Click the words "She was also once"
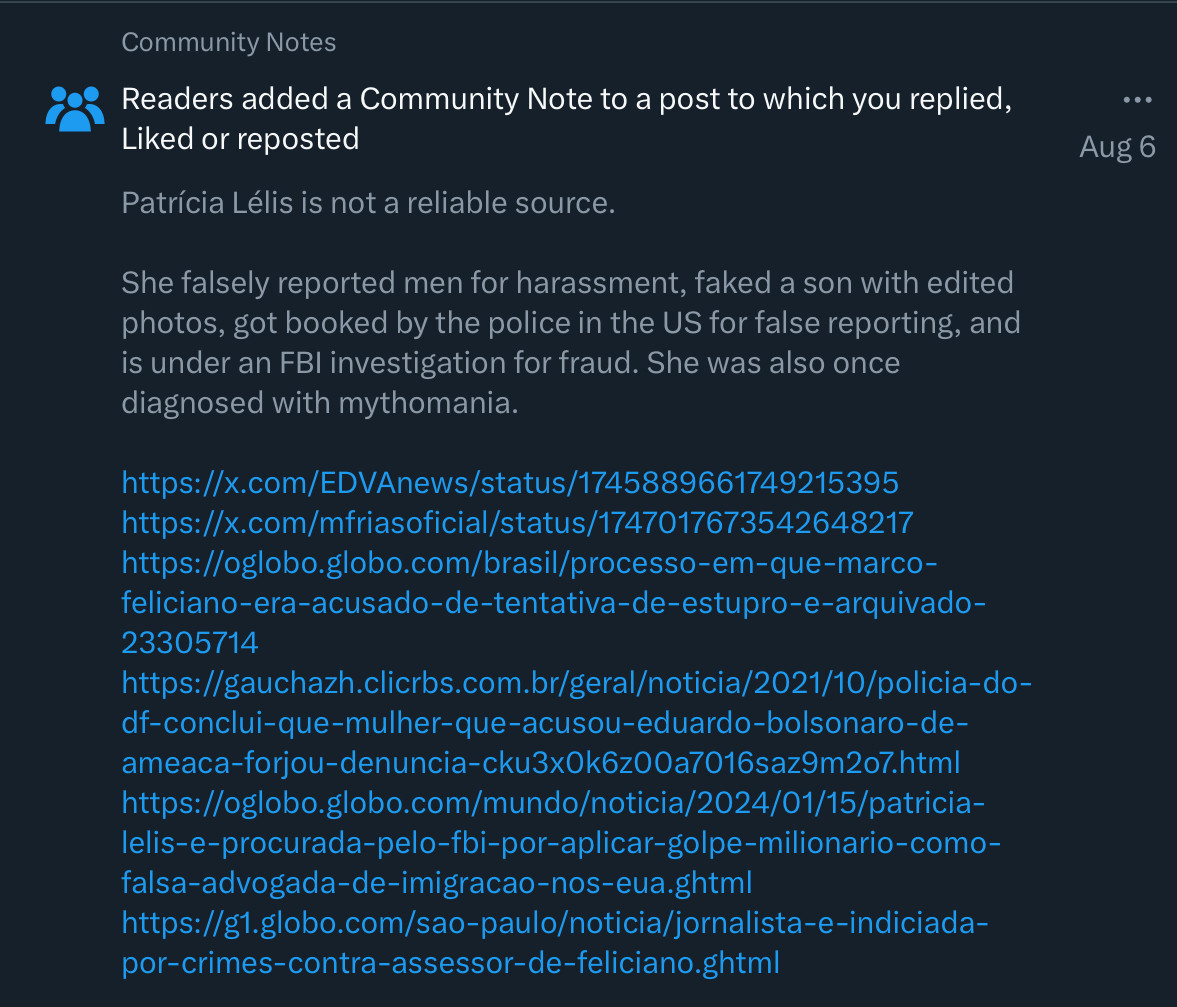This screenshot has width=1177, height=1007. 773,363
